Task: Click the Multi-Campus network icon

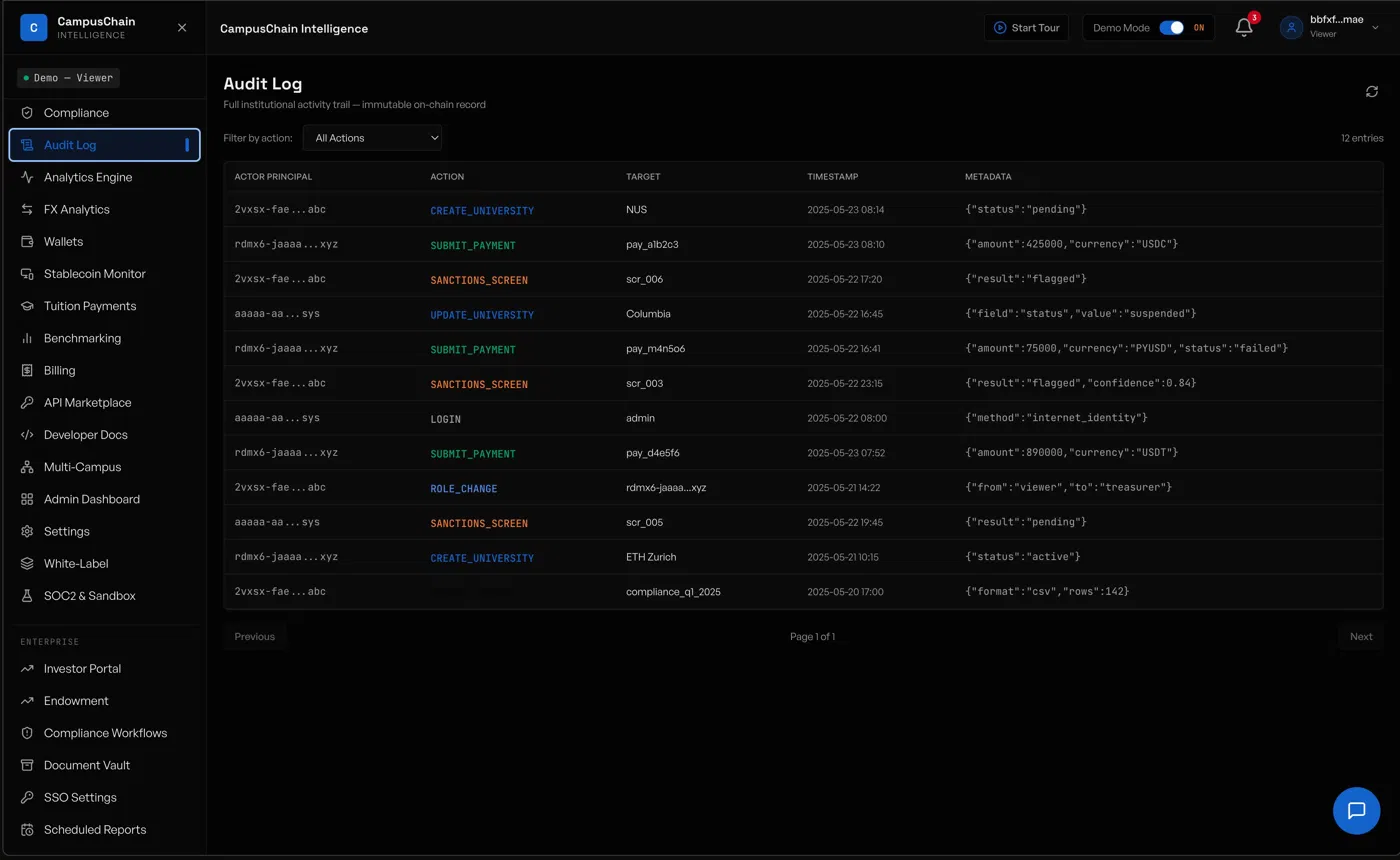Action: pos(27,467)
